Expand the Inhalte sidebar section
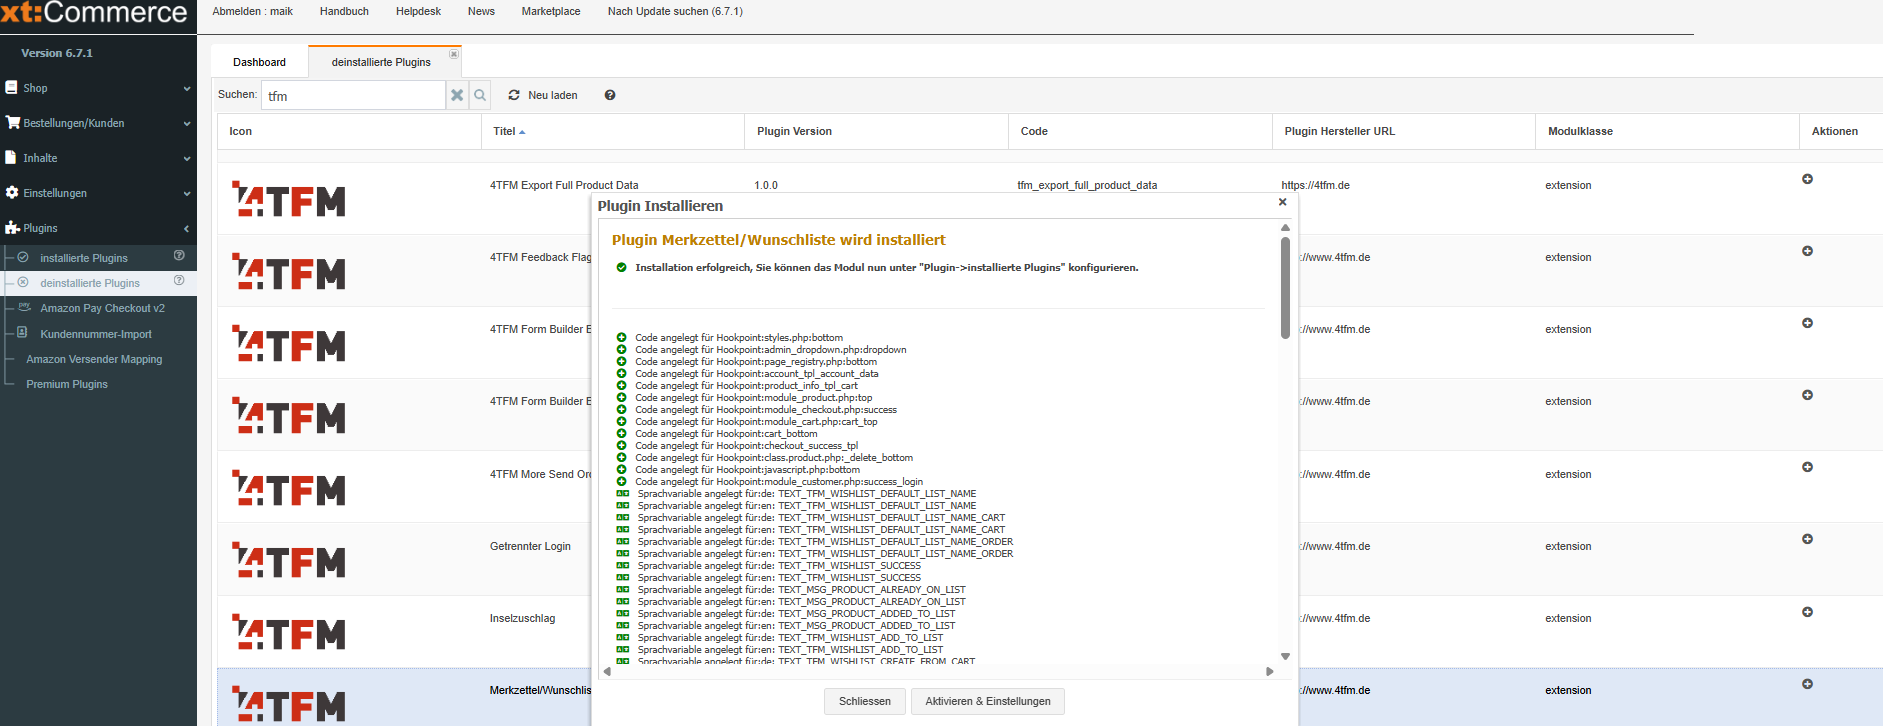 98,158
